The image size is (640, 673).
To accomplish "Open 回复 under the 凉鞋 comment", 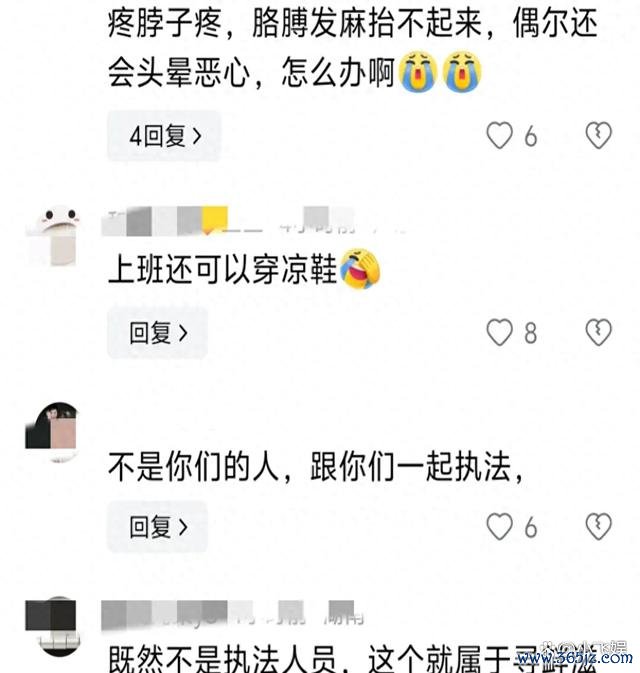I will (x=158, y=332).
